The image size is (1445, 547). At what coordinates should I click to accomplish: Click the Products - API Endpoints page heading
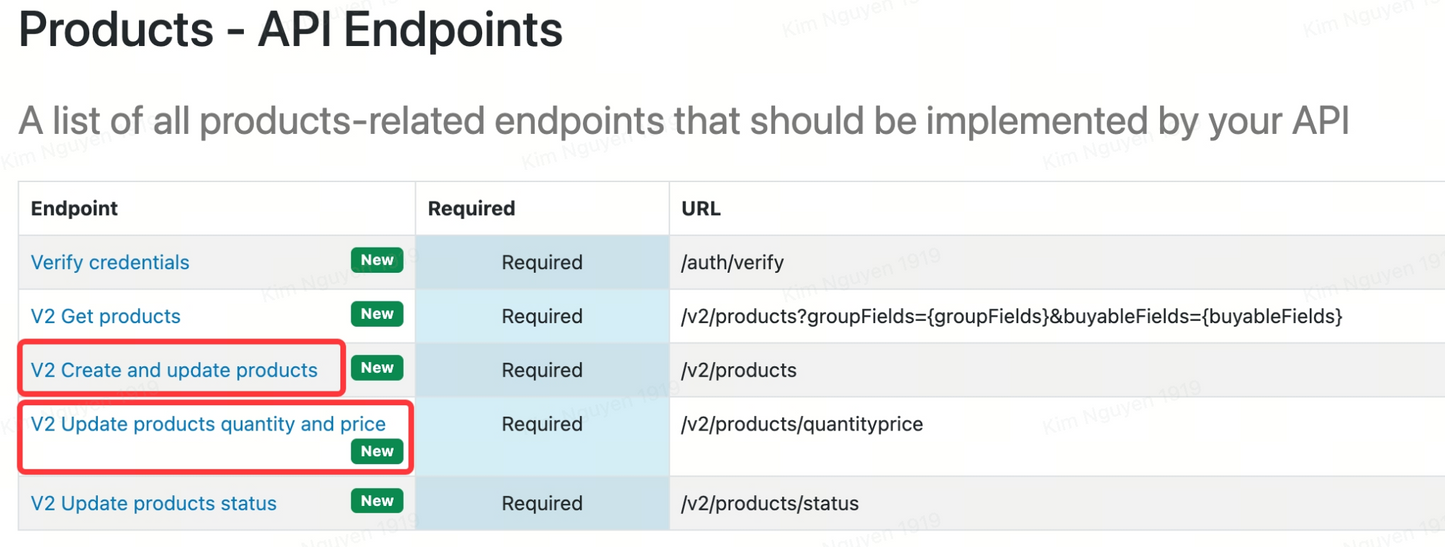tap(291, 30)
